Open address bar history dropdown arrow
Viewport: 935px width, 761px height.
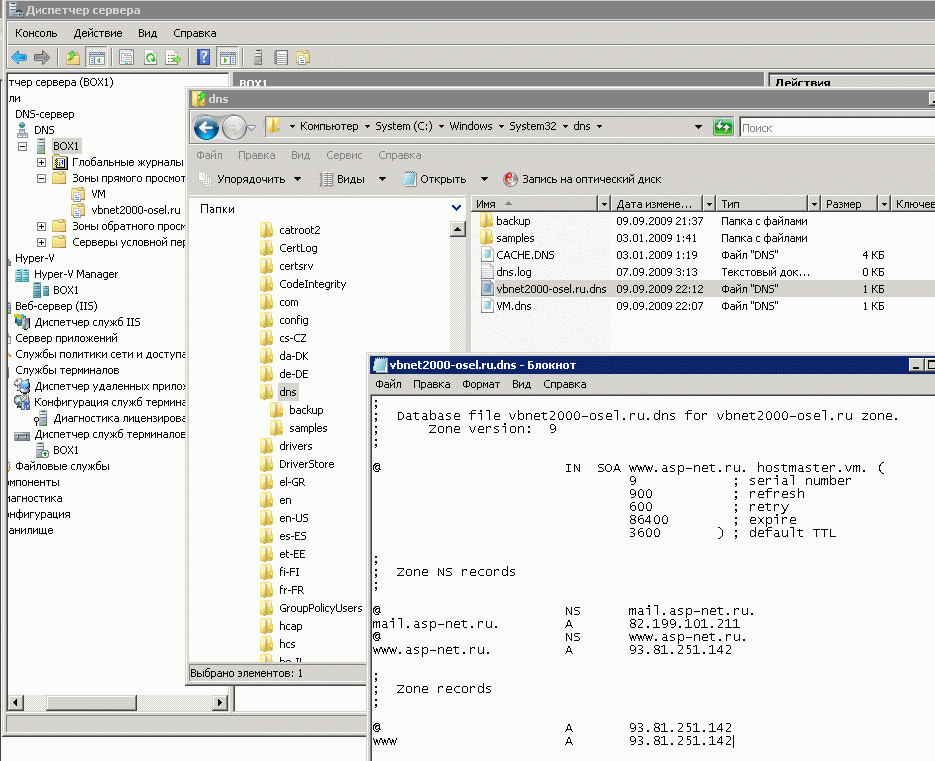[x=698, y=127]
